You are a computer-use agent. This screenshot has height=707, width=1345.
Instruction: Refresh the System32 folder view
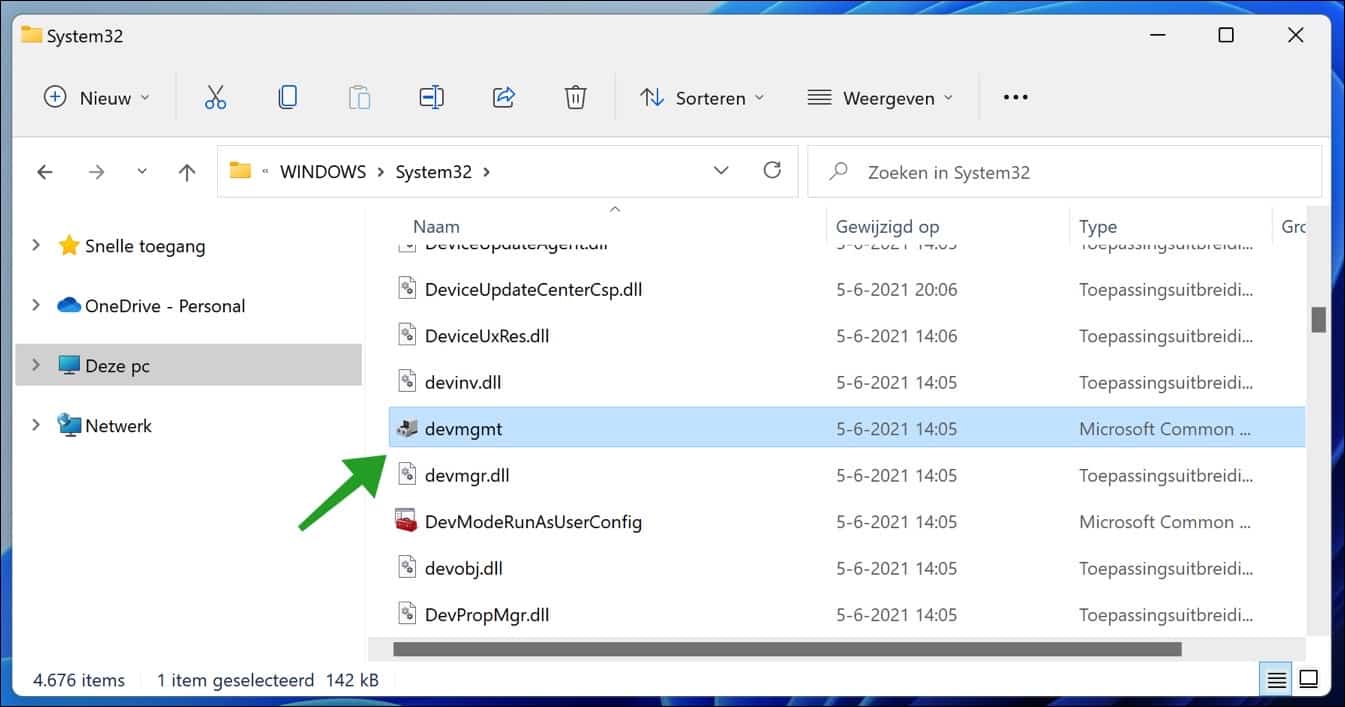(772, 171)
